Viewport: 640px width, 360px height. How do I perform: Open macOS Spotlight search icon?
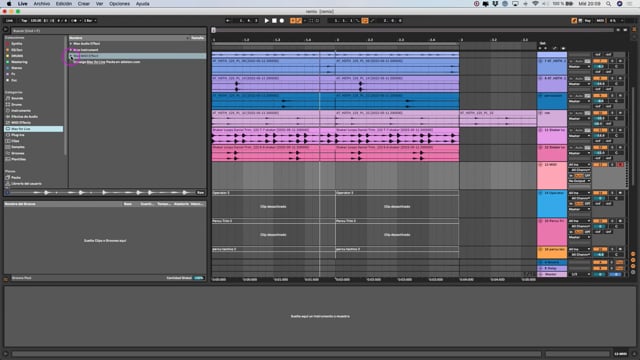609,4
